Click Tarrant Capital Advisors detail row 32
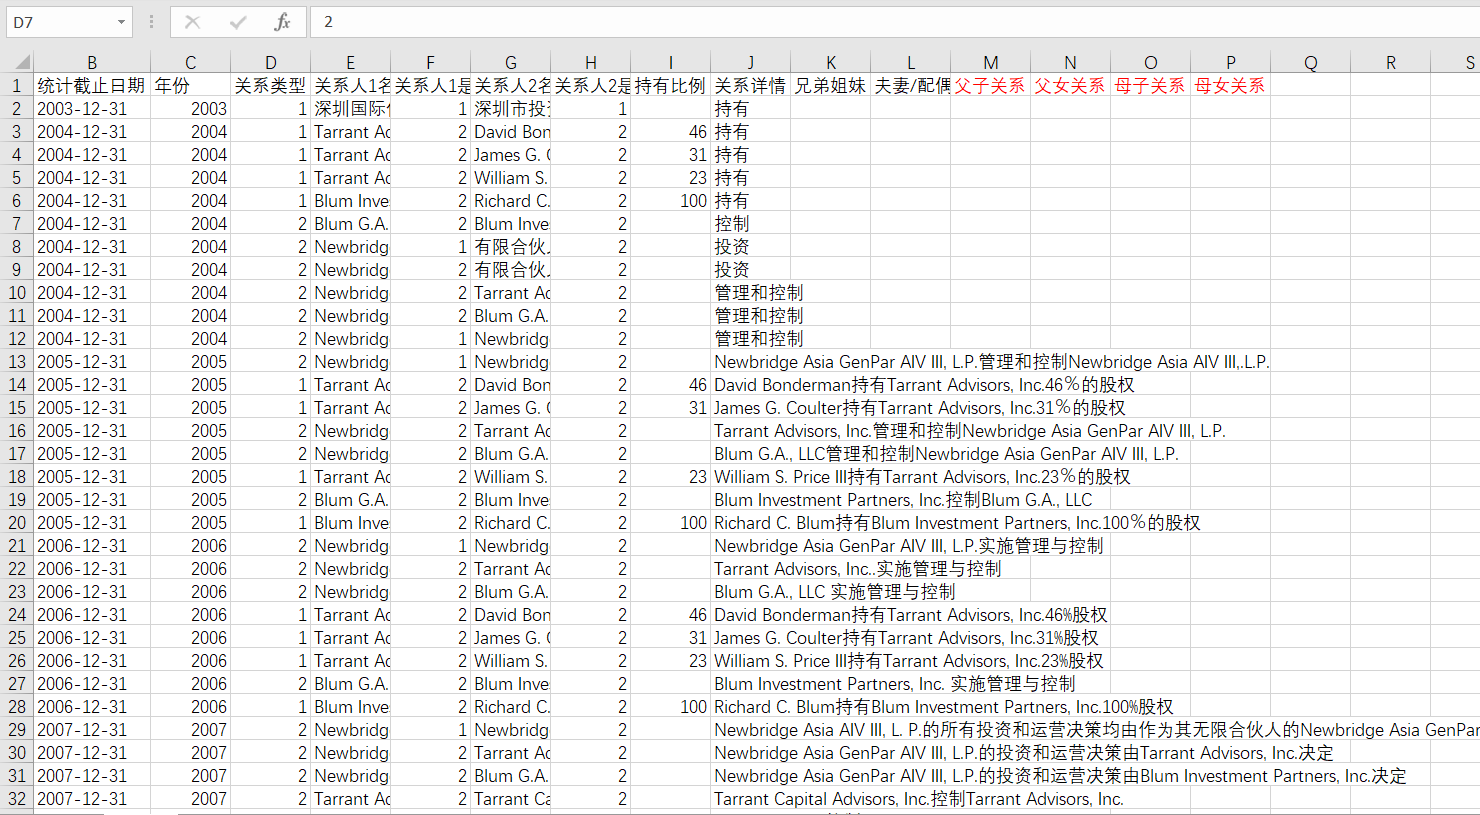This screenshot has height=815, width=1480. point(919,798)
